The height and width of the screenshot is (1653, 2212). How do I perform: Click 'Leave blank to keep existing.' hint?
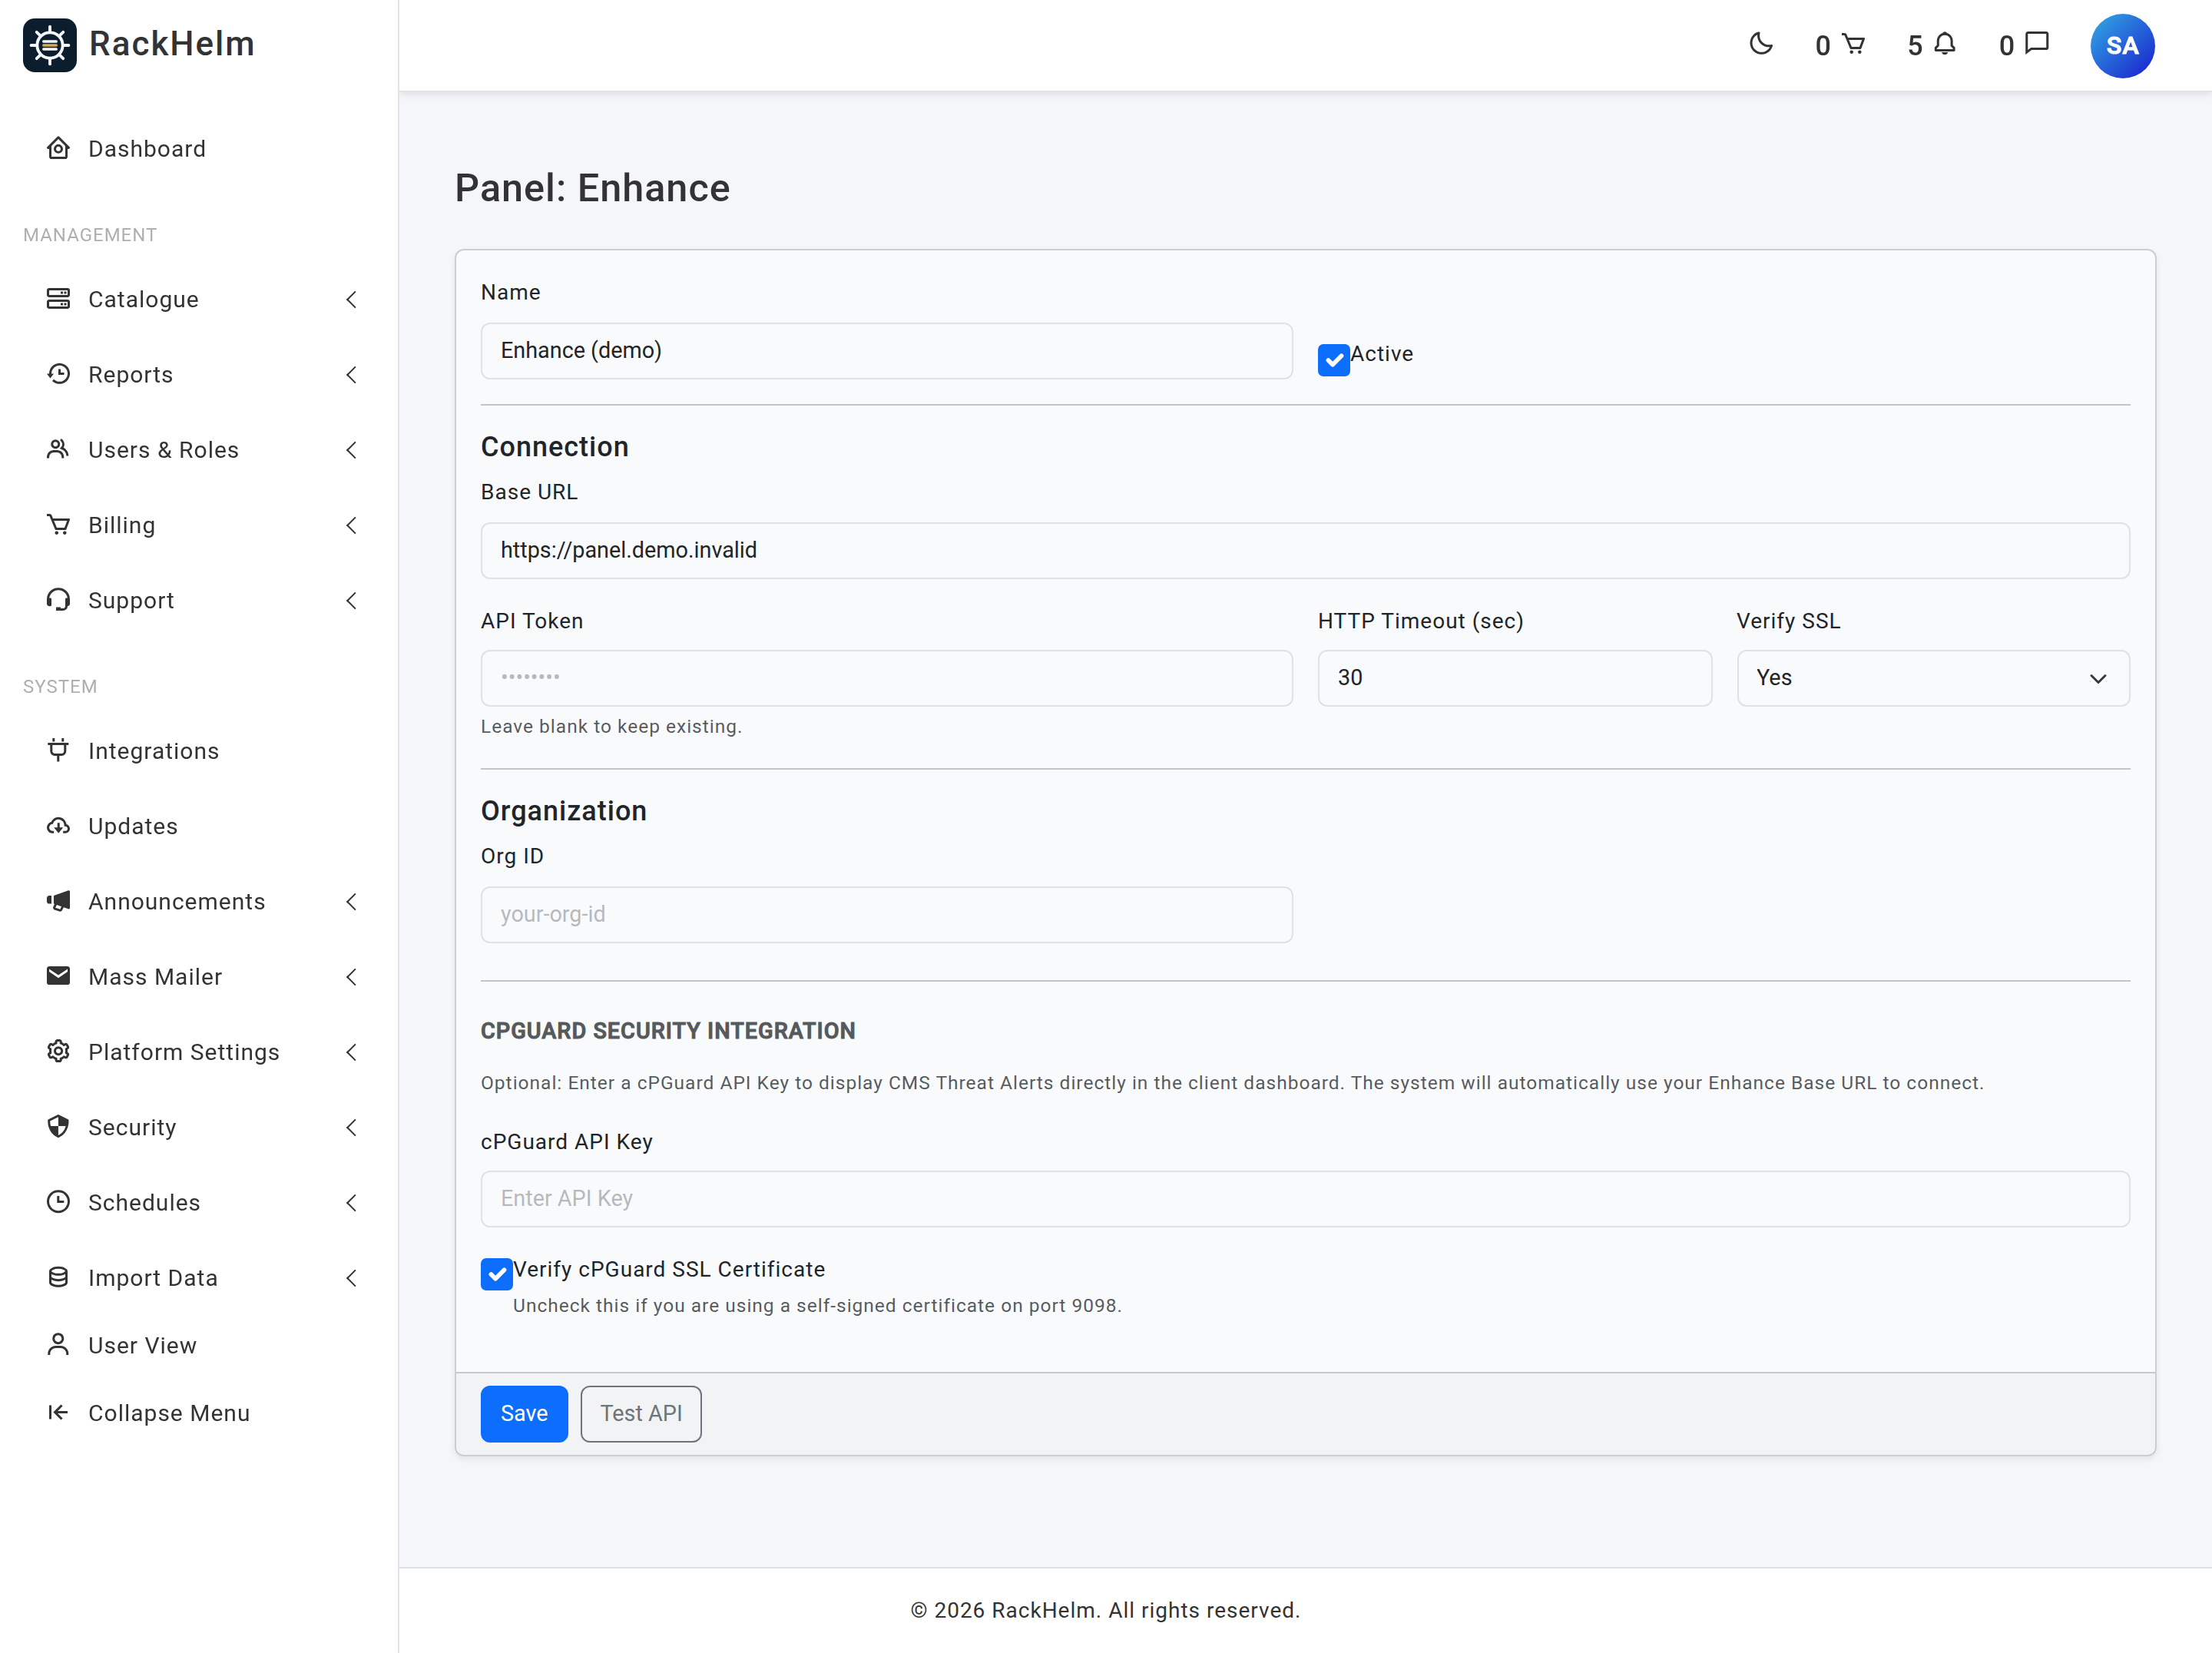click(x=611, y=727)
